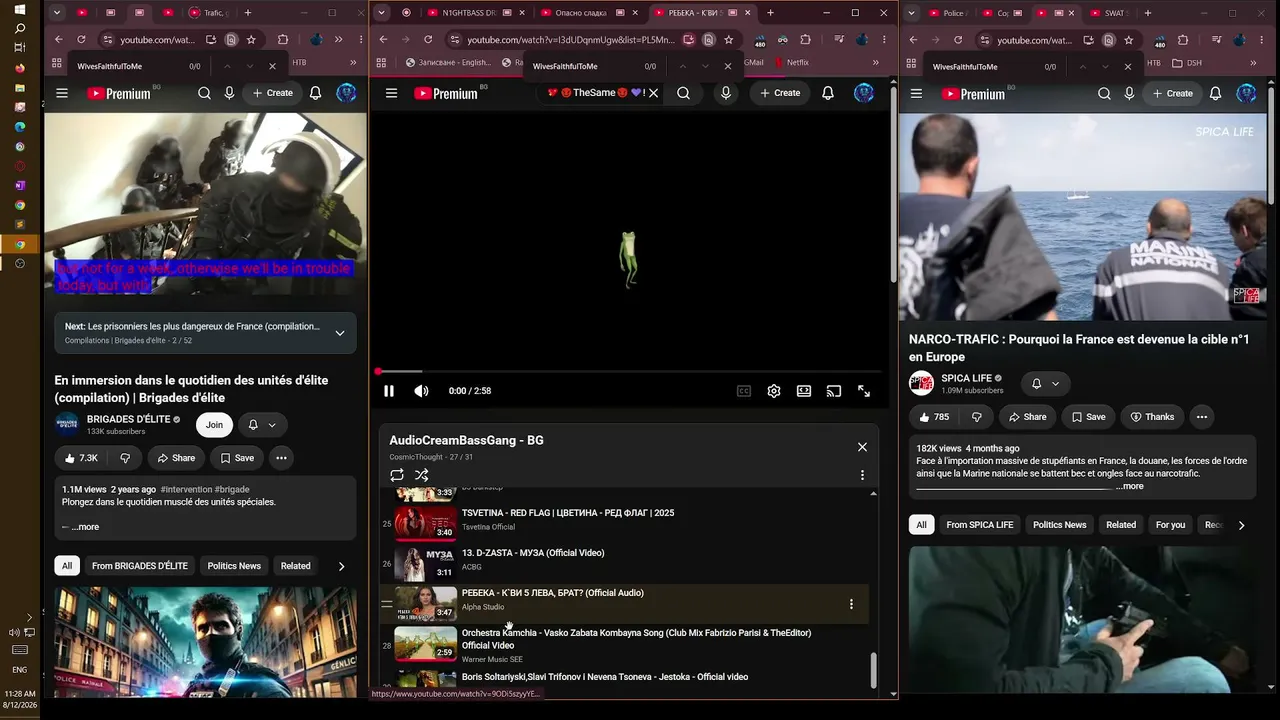Click search icon in BRIGADES D'ÉLITE window
This screenshot has width=1280, height=720.
tap(204, 93)
